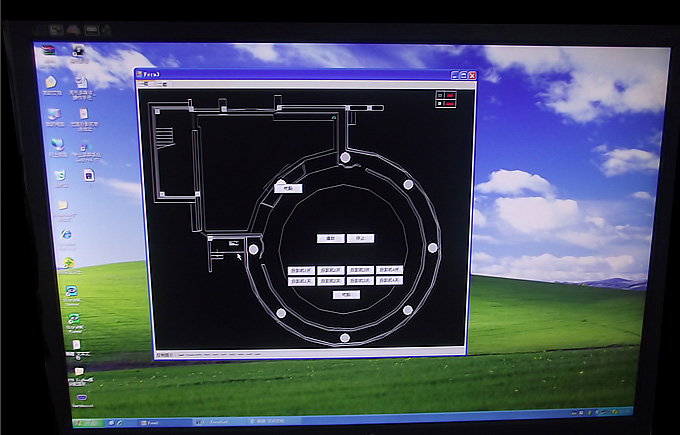680x435 pixels.
Task: Launch Internet Explorer from the desktop
Action: click(67, 234)
